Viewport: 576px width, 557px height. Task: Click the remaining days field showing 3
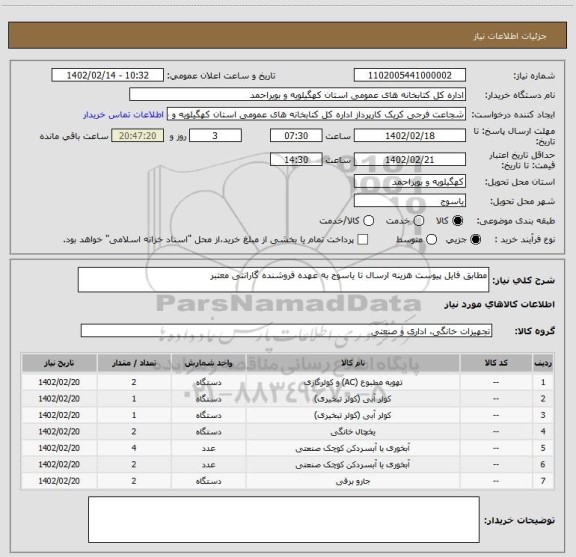215,136
